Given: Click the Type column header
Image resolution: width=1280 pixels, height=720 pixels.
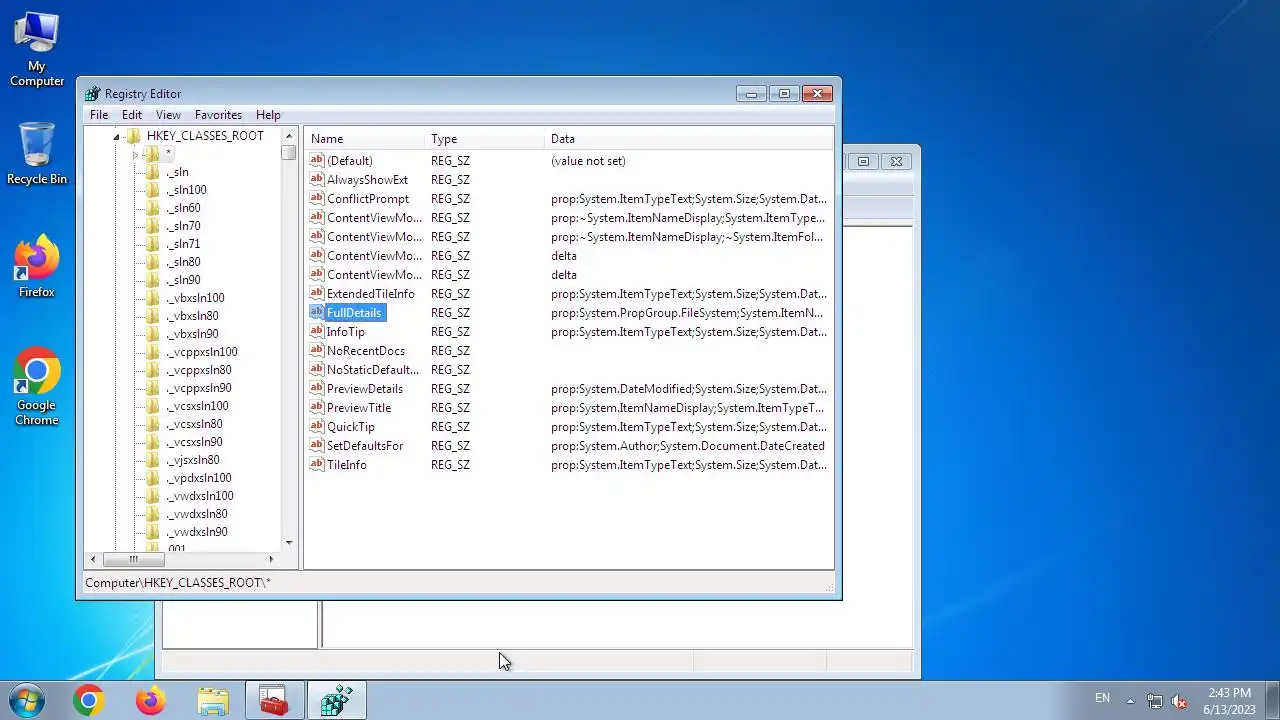Looking at the screenshot, I should pos(484,139).
